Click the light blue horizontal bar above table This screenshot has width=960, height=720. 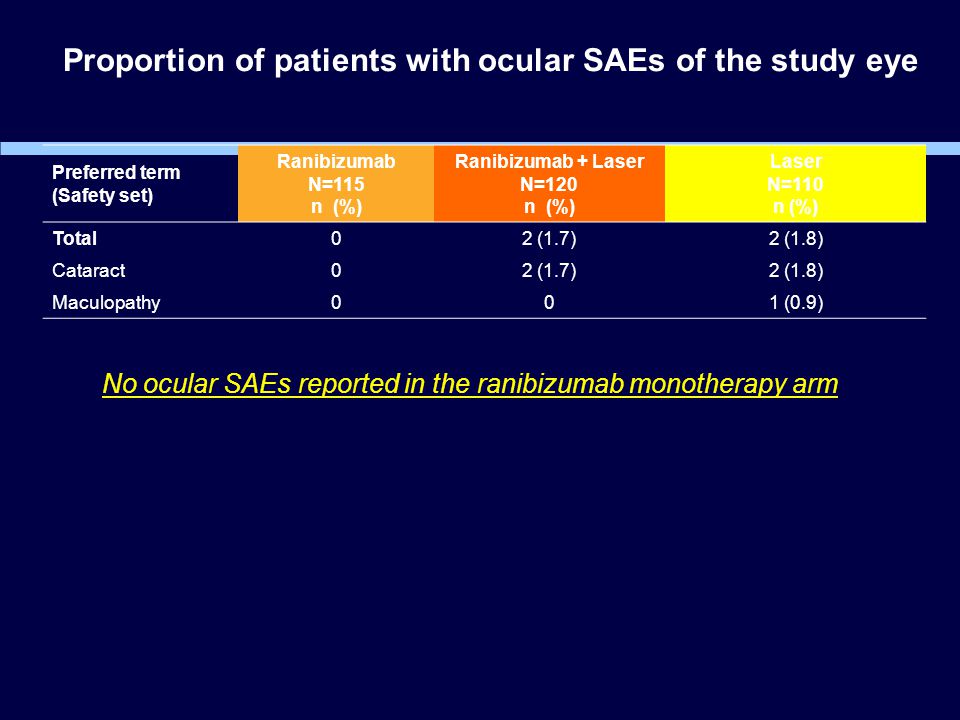click(x=119, y=149)
